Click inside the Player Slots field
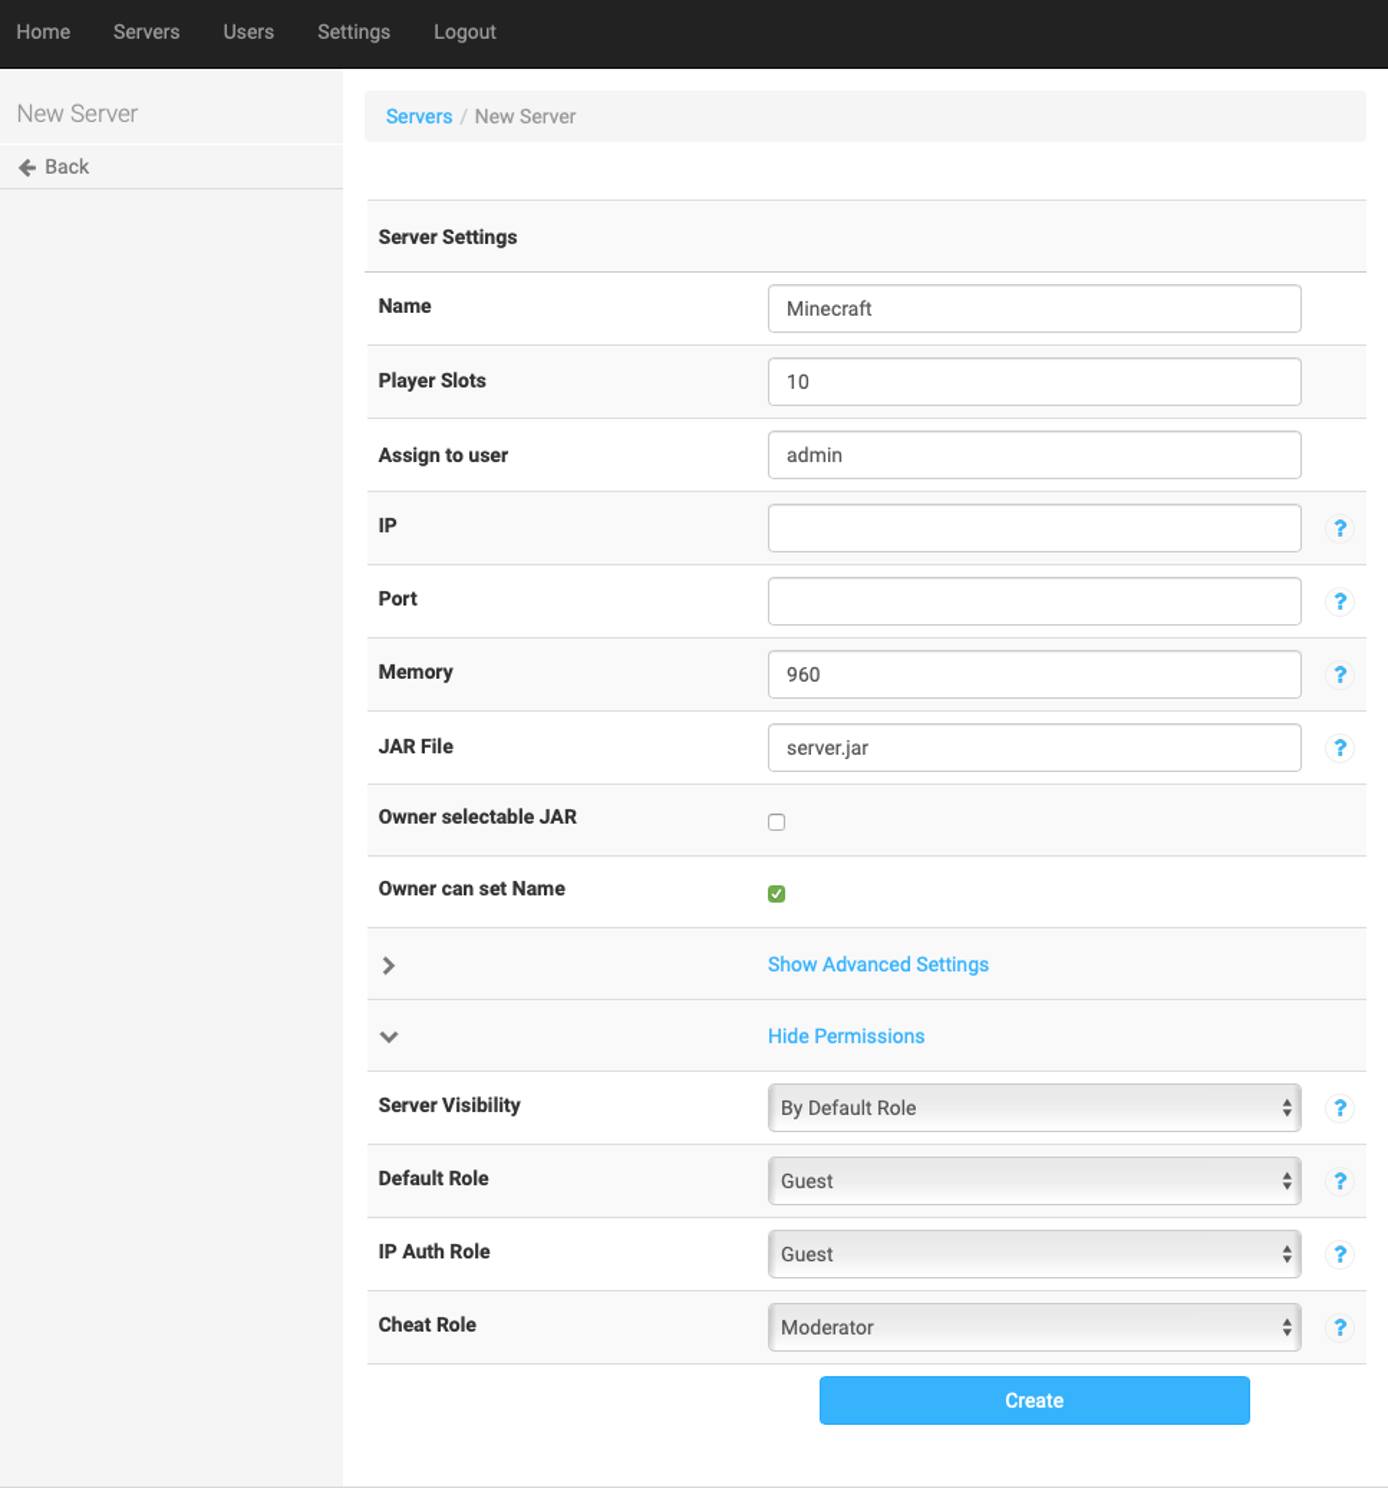The width and height of the screenshot is (1388, 1488). pos(1034,381)
